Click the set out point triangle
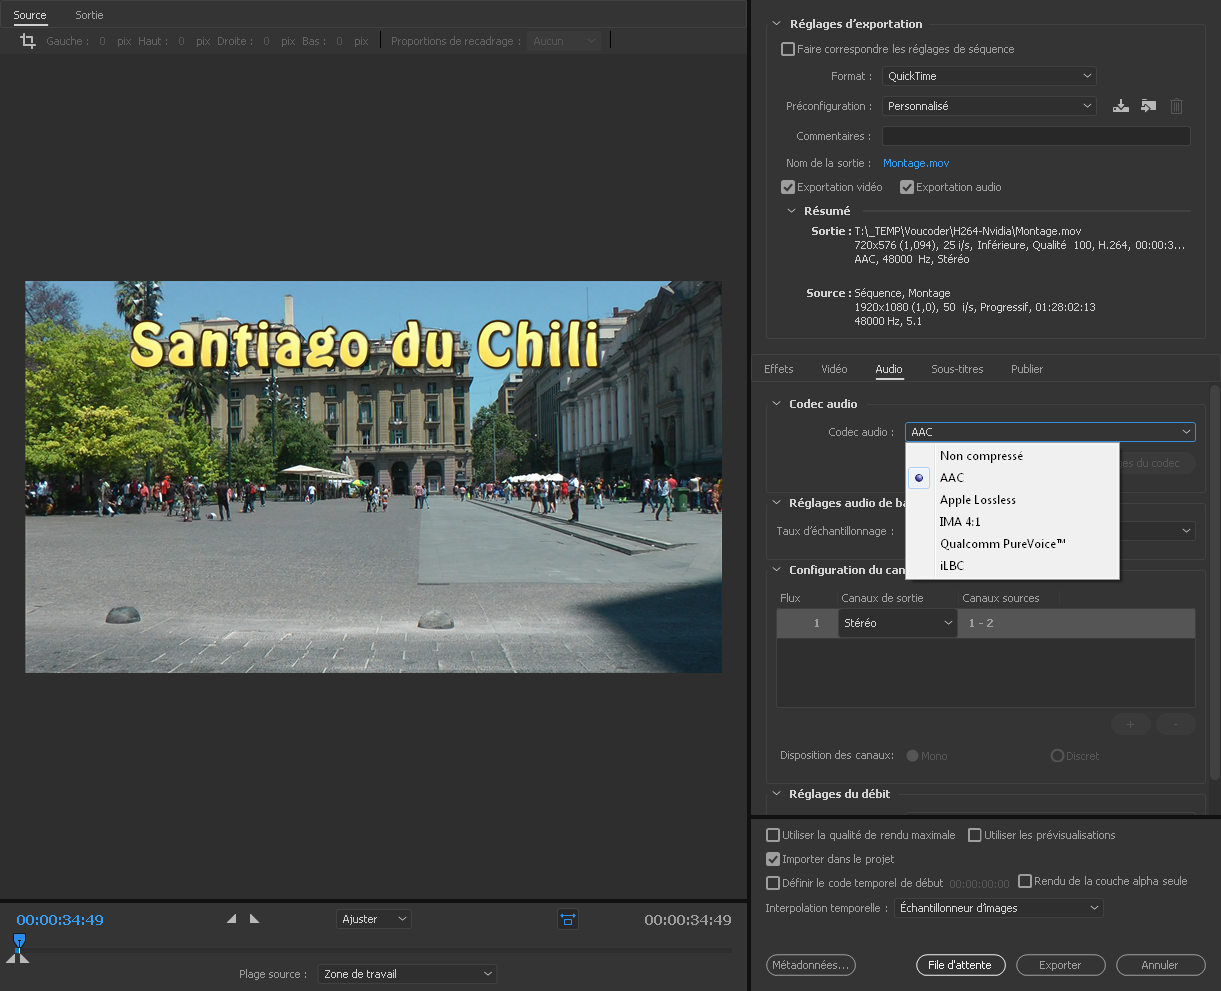This screenshot has width=1221, height=991. click(254, 919)
